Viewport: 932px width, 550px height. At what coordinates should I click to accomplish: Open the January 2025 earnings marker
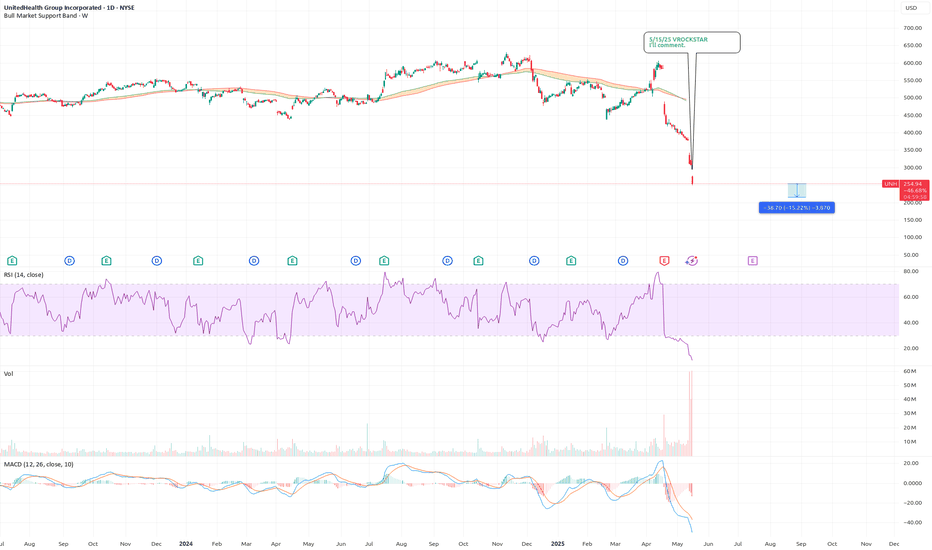(571, 260)
